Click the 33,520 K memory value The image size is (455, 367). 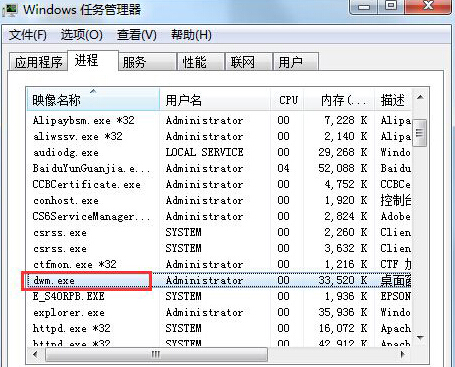343,280
